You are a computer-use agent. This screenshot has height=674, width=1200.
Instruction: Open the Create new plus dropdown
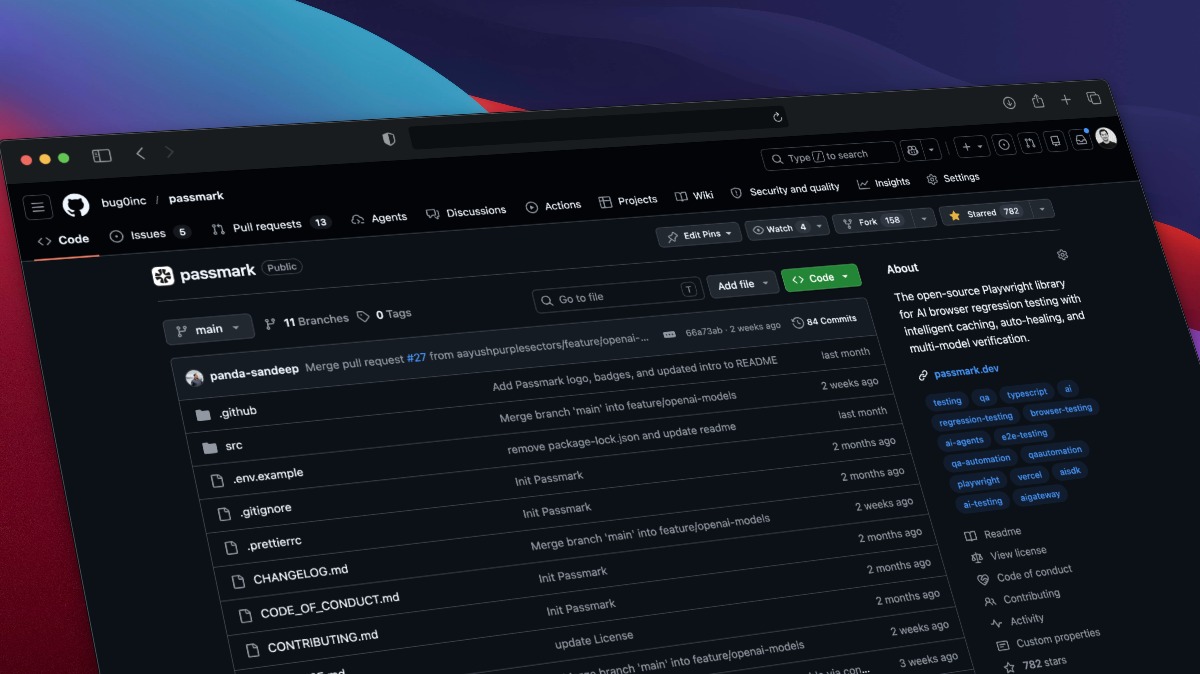coord(972,146)
